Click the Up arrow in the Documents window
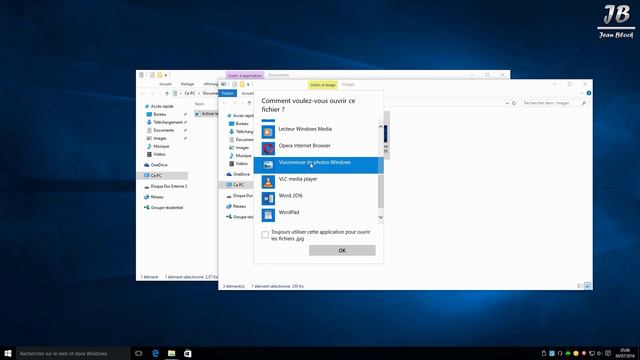This screenshot has height=360, width=640. (167, 93)
